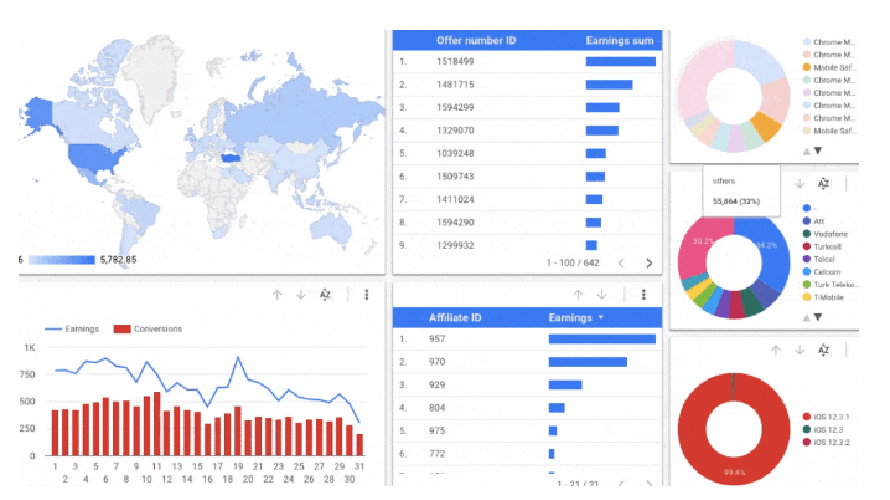Screen dimensions: 890x500
Task: Click the red iOS donut chart ring
Action: coord(691,428)
